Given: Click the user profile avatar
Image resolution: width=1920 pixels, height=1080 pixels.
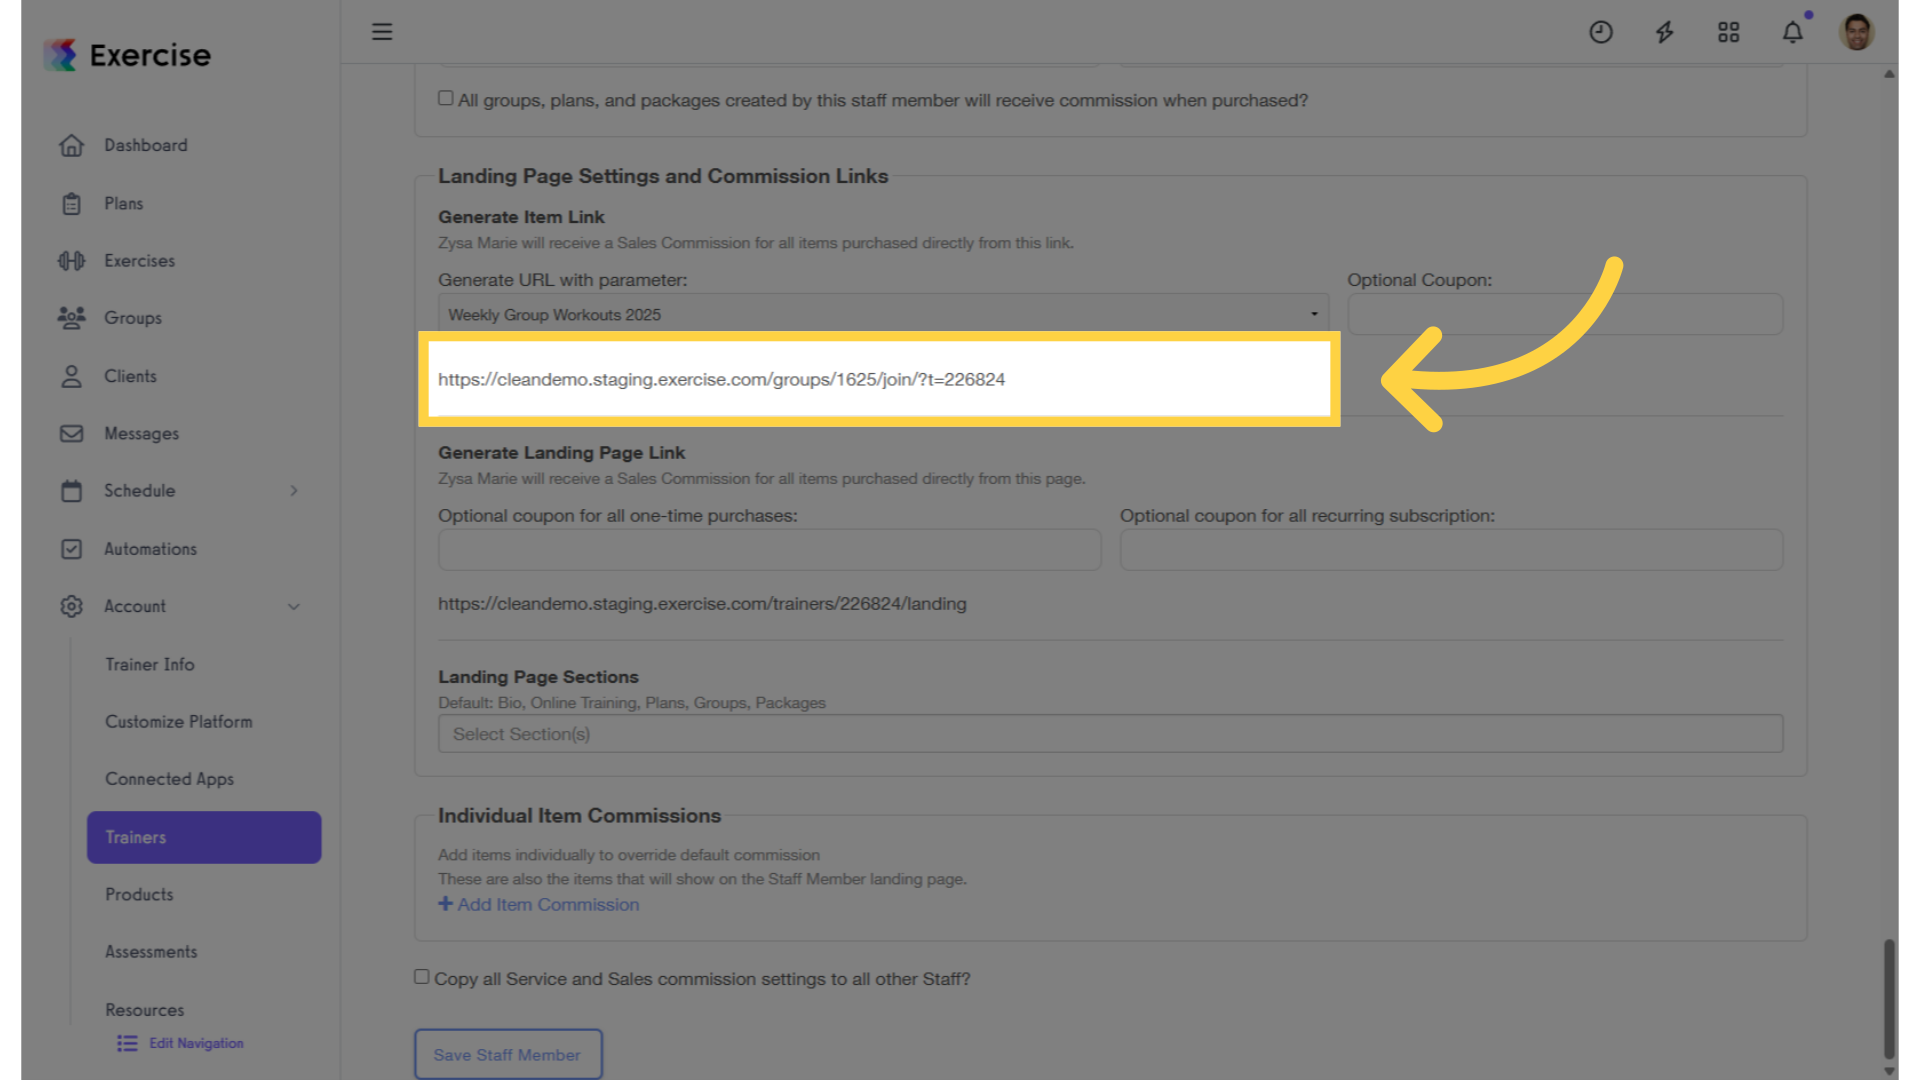Looking at the screenshot, I should pyautogui.click(x=1857, y=32).
